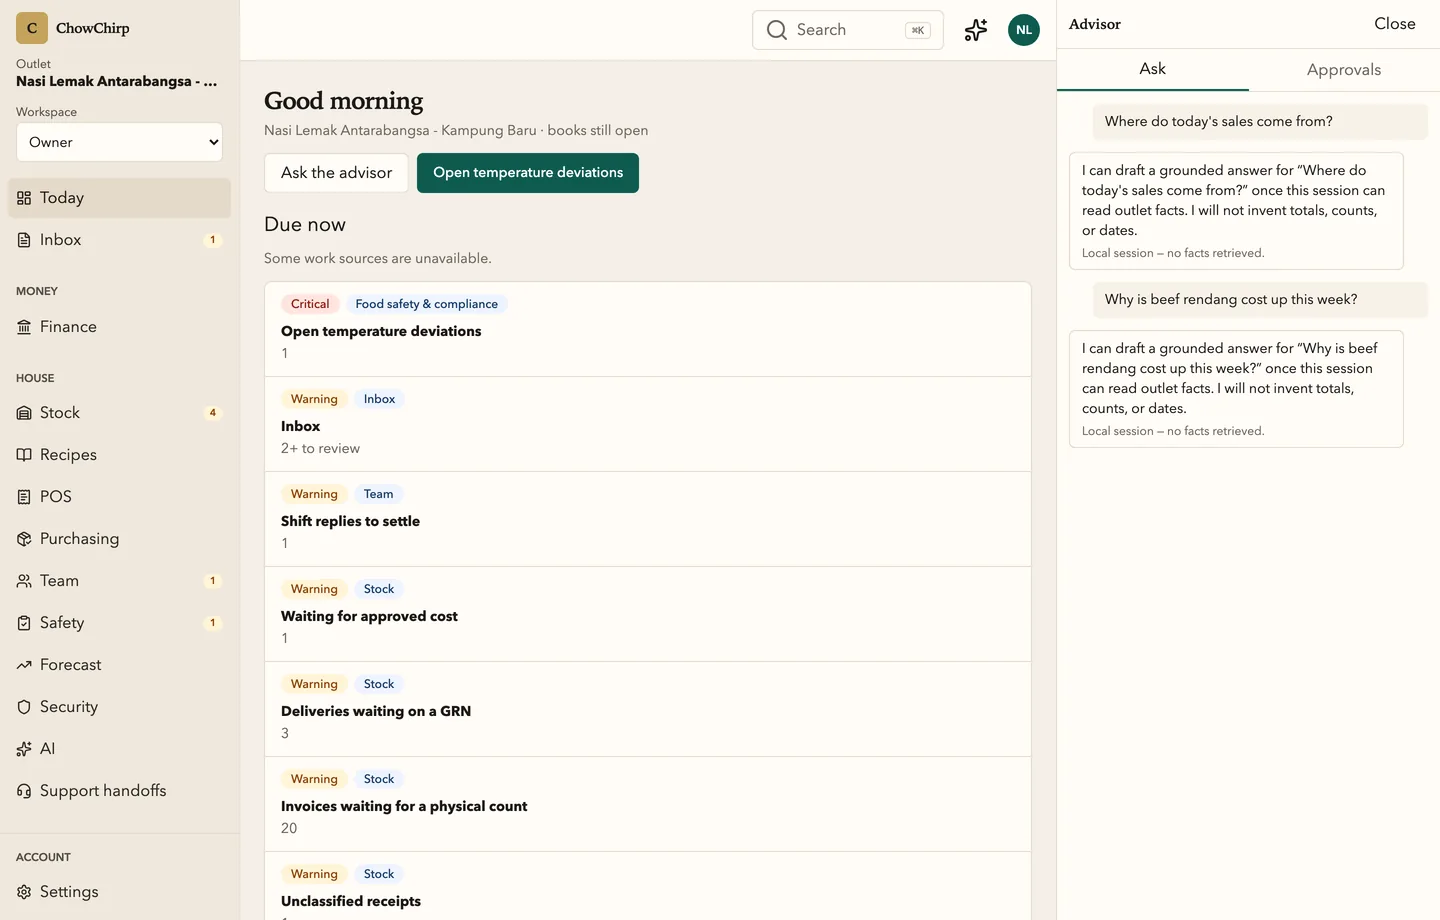Close the Advisor panel
Screen dimensions: 1440x920
tap(1395, 24)
